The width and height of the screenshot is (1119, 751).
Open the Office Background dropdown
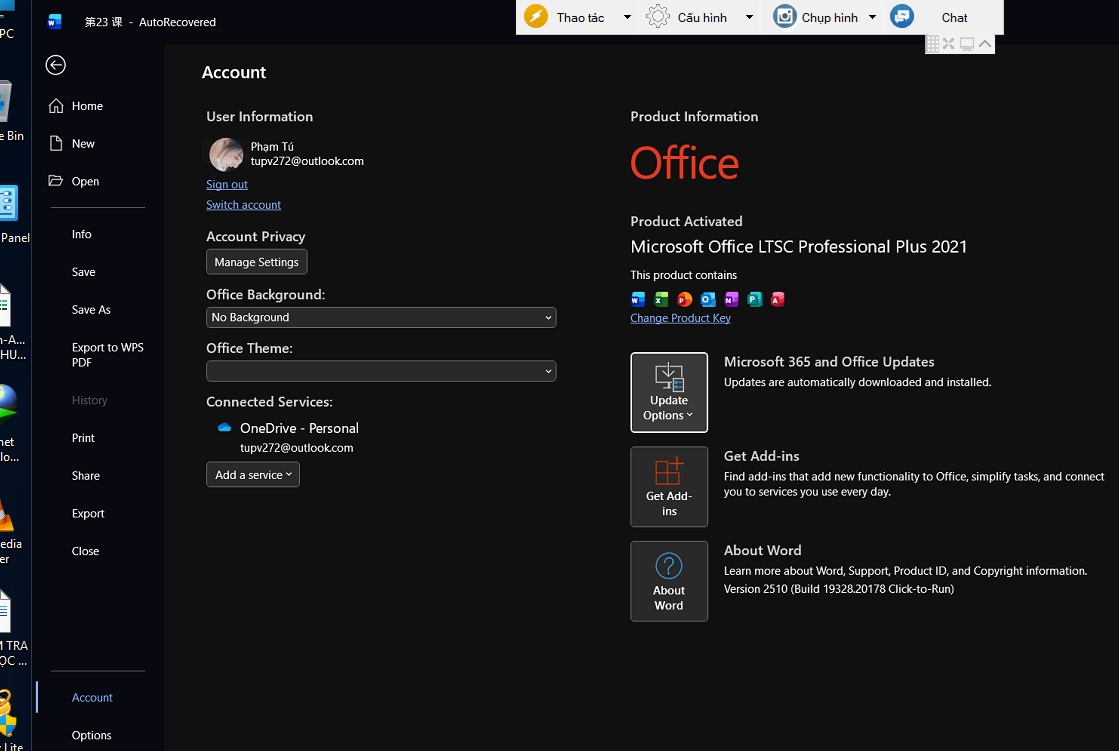(x=381, y=317)
